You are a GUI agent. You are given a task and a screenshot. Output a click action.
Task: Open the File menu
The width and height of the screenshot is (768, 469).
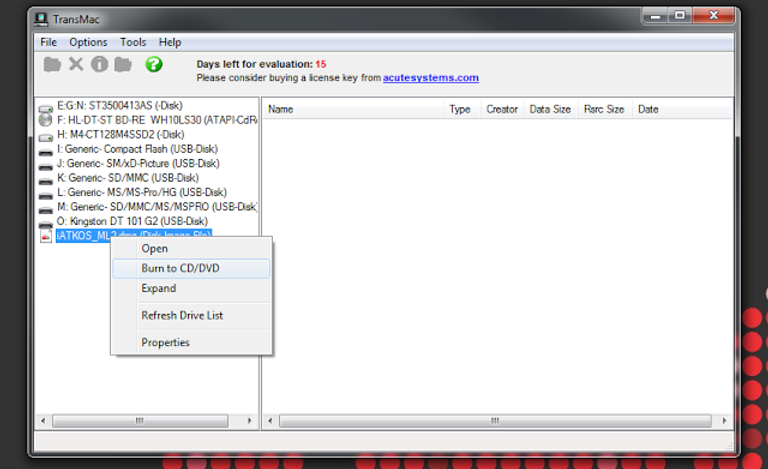[48, 42]
